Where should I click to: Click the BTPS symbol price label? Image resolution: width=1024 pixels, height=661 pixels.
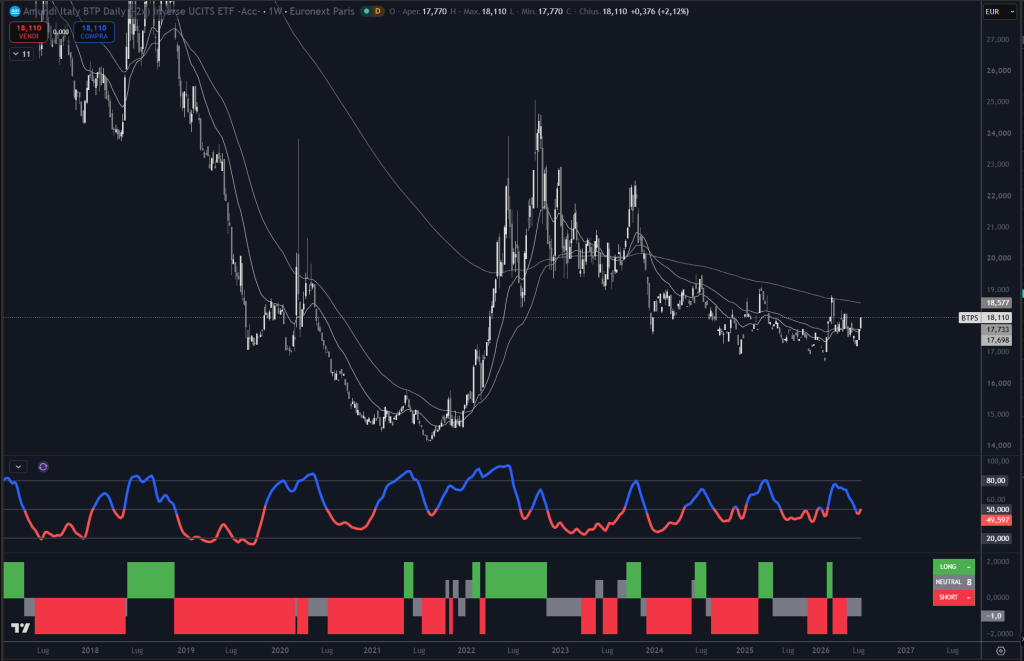[969, 317]
